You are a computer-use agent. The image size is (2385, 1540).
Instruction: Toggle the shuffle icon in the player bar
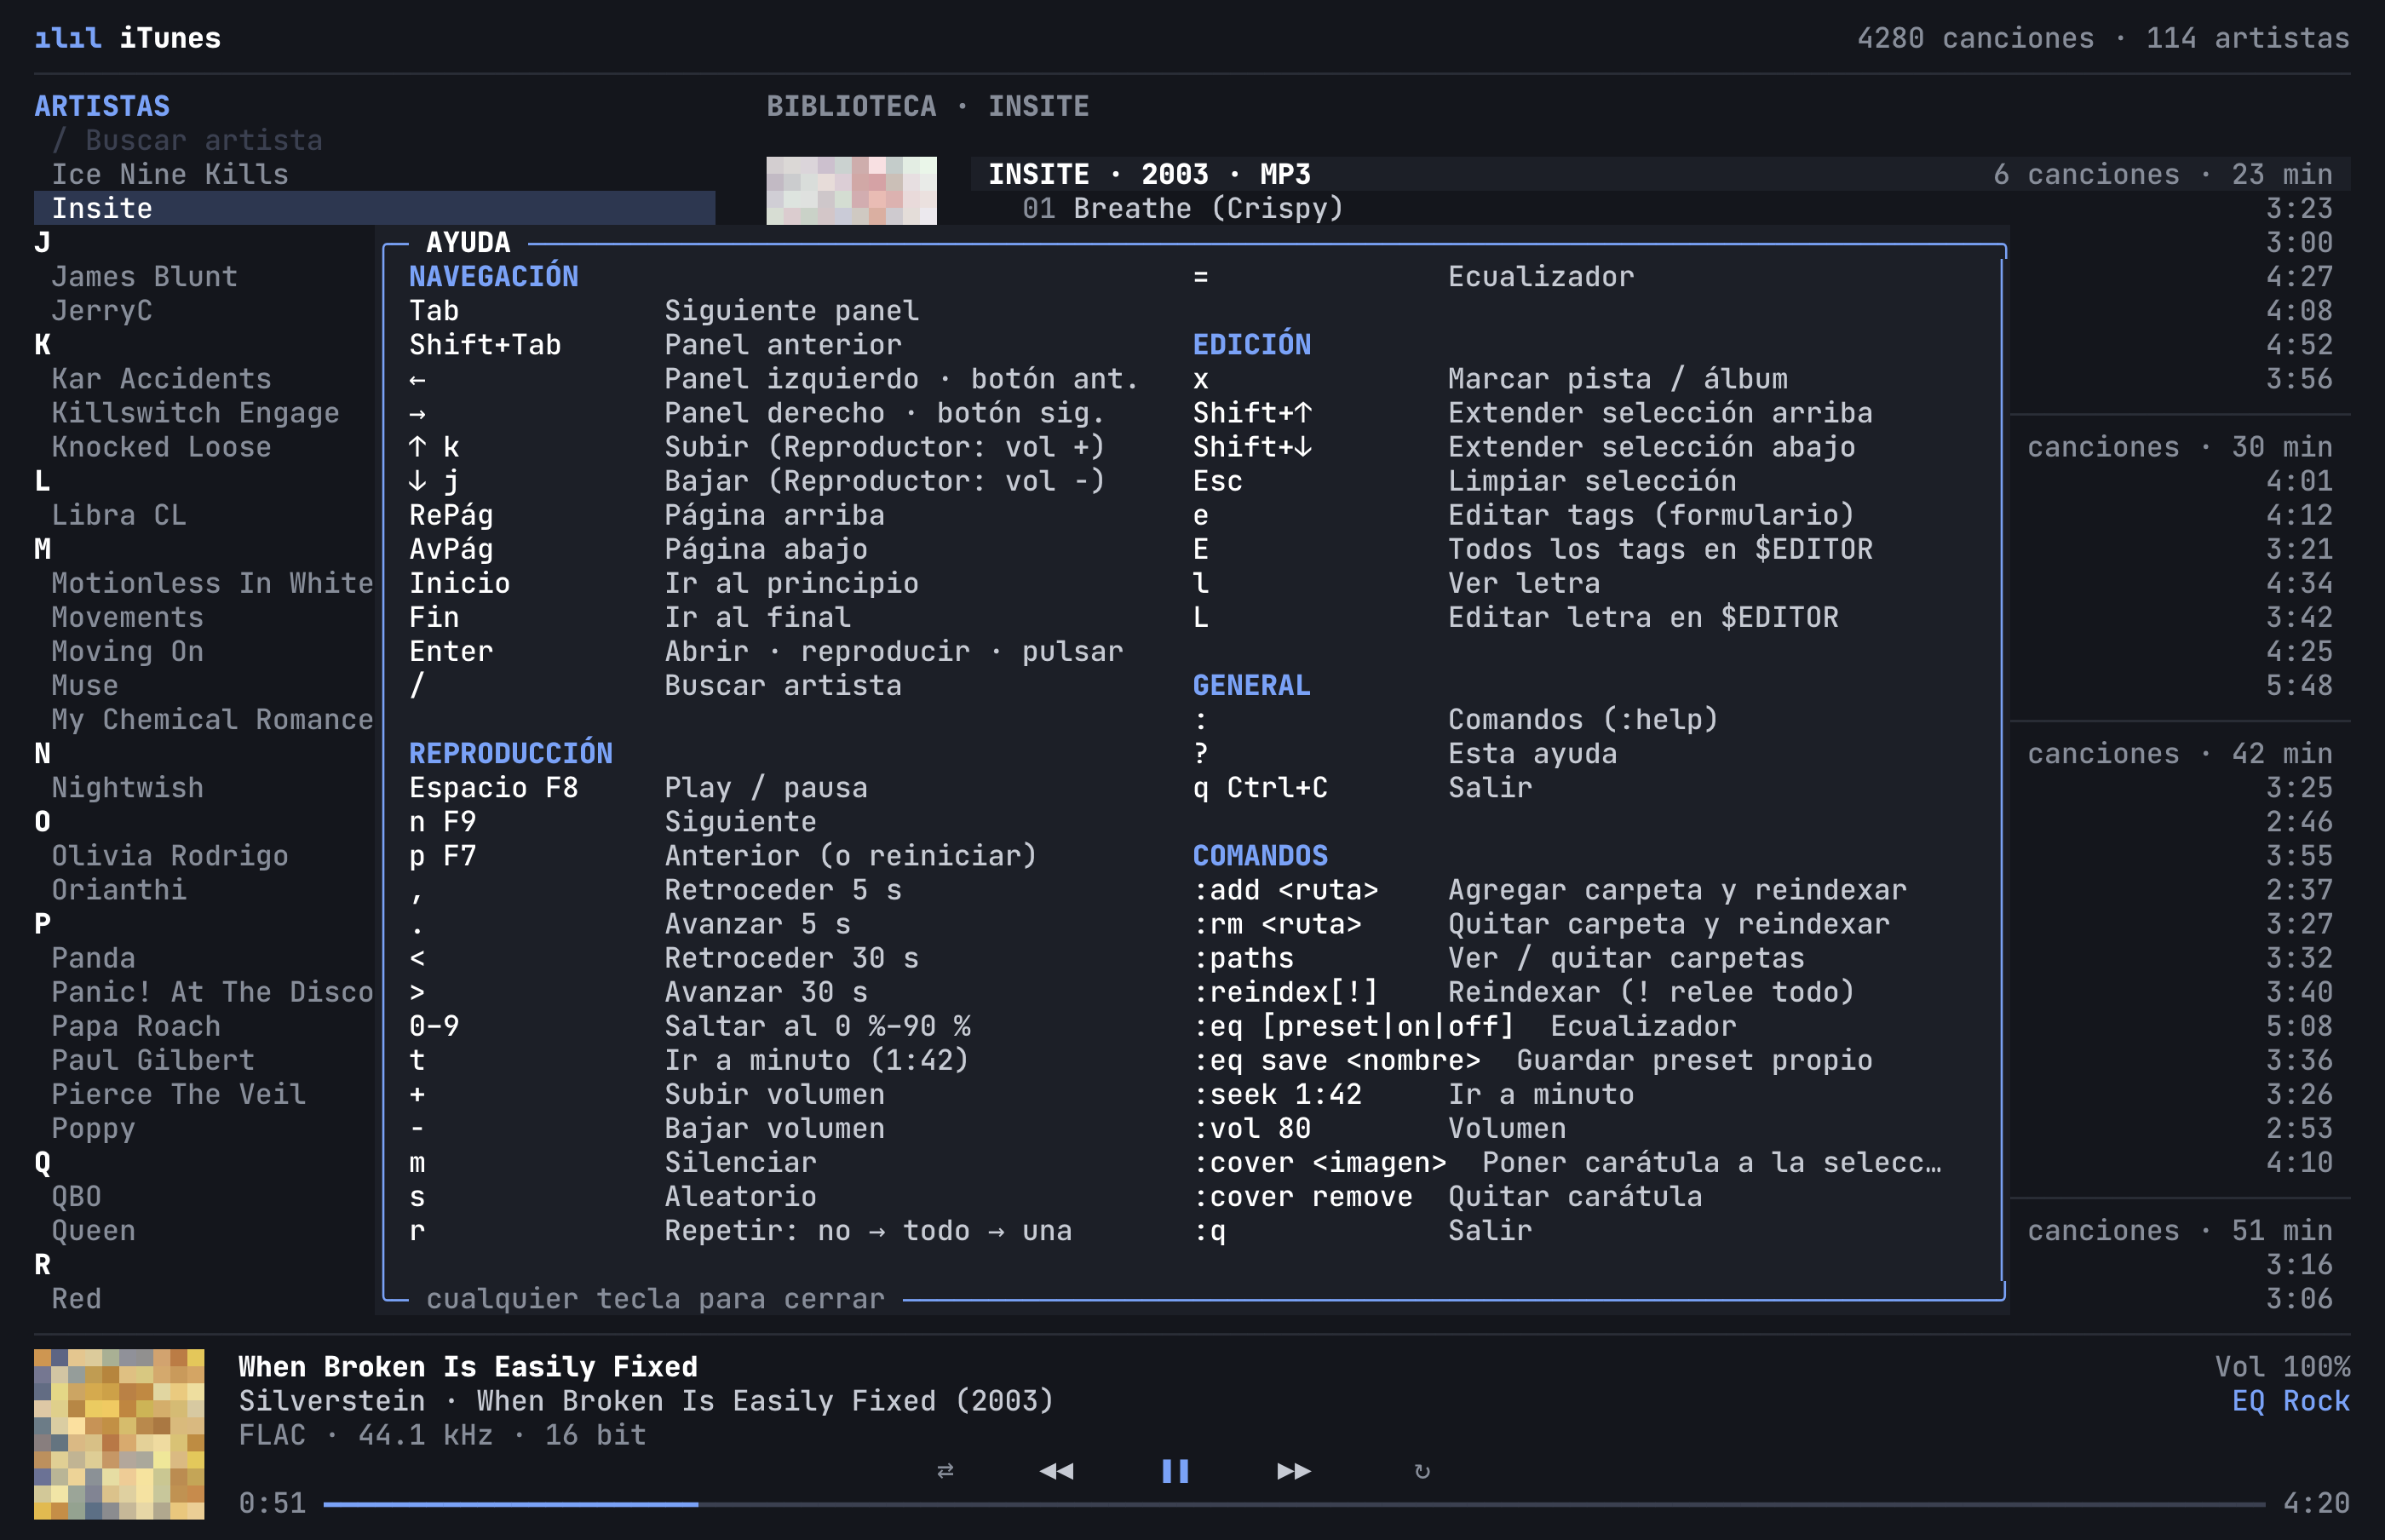(945, 1471)
